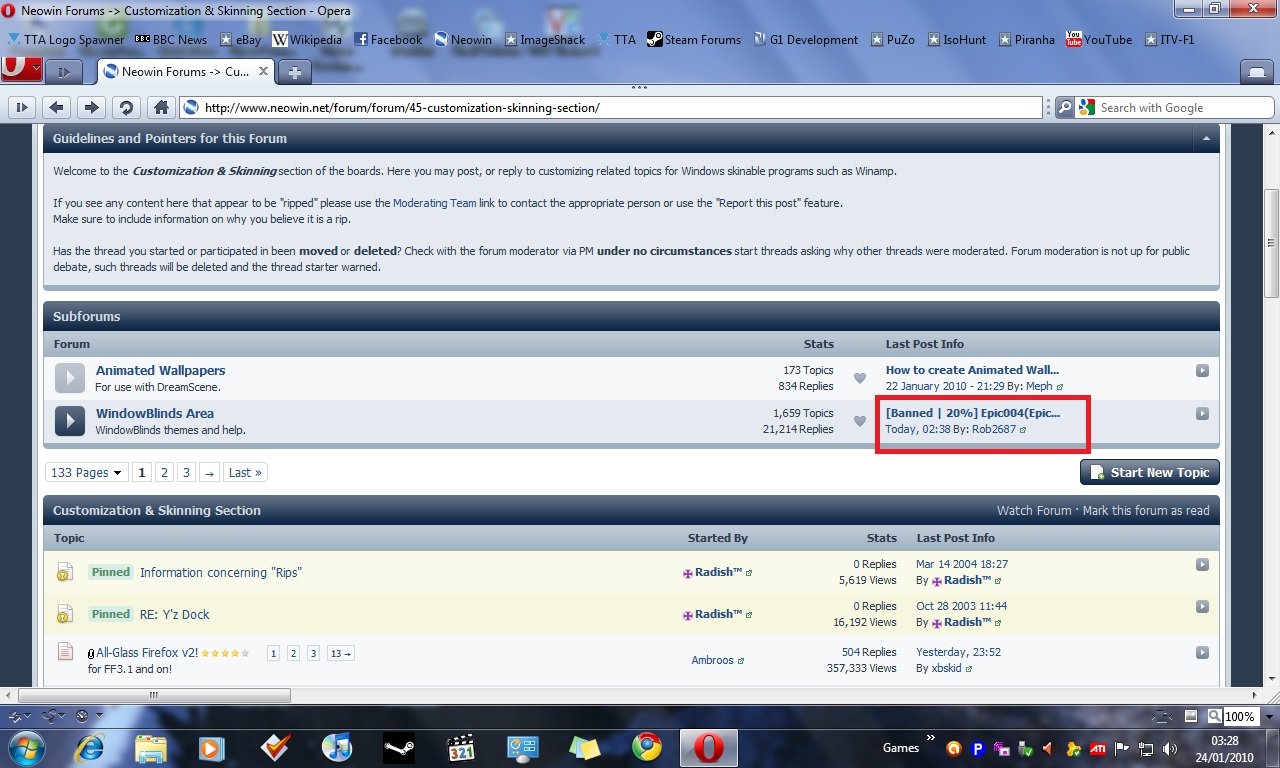Jump to last post of 'RE: Y'z Dock'
The height and width of the screenshot is (768, 1280).
click(1202, 607)
